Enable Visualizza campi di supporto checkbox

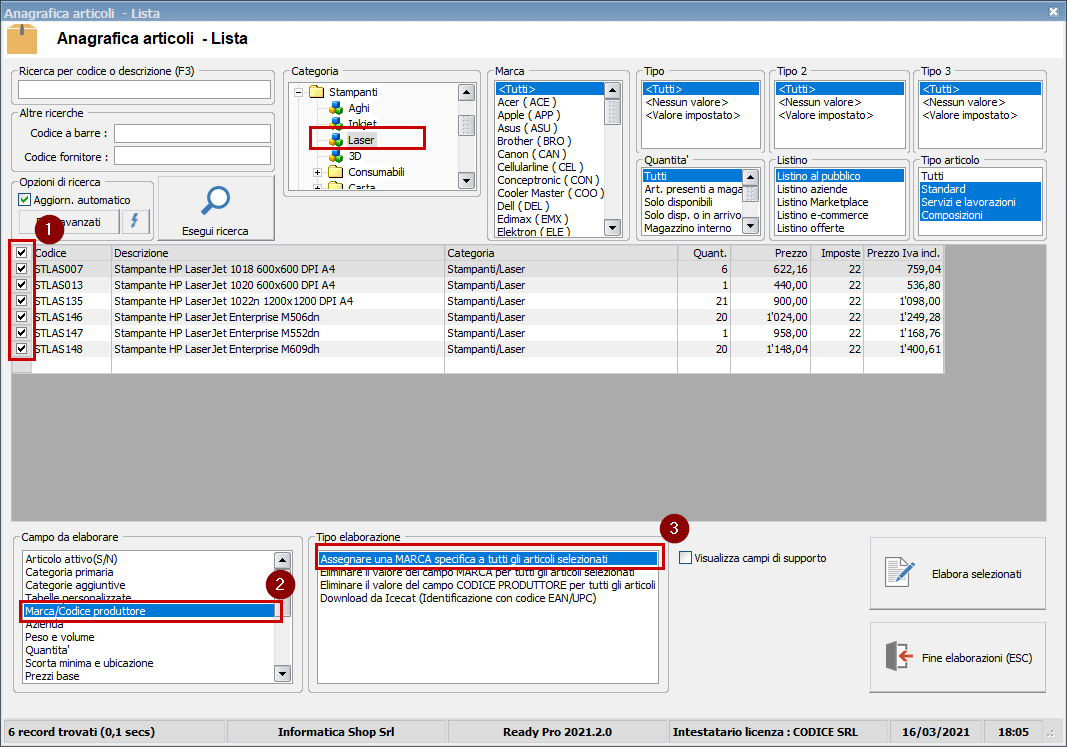(685, 558)
